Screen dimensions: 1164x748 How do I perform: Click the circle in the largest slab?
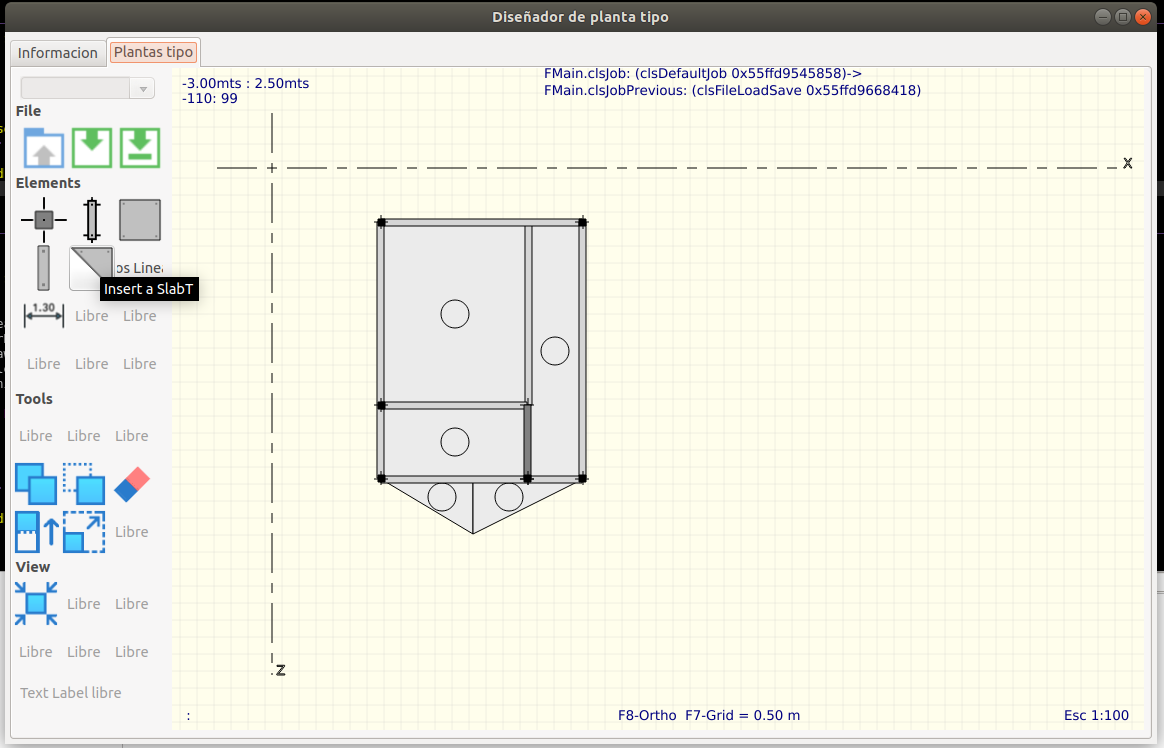pyautogui.click(x=455, y=314)
